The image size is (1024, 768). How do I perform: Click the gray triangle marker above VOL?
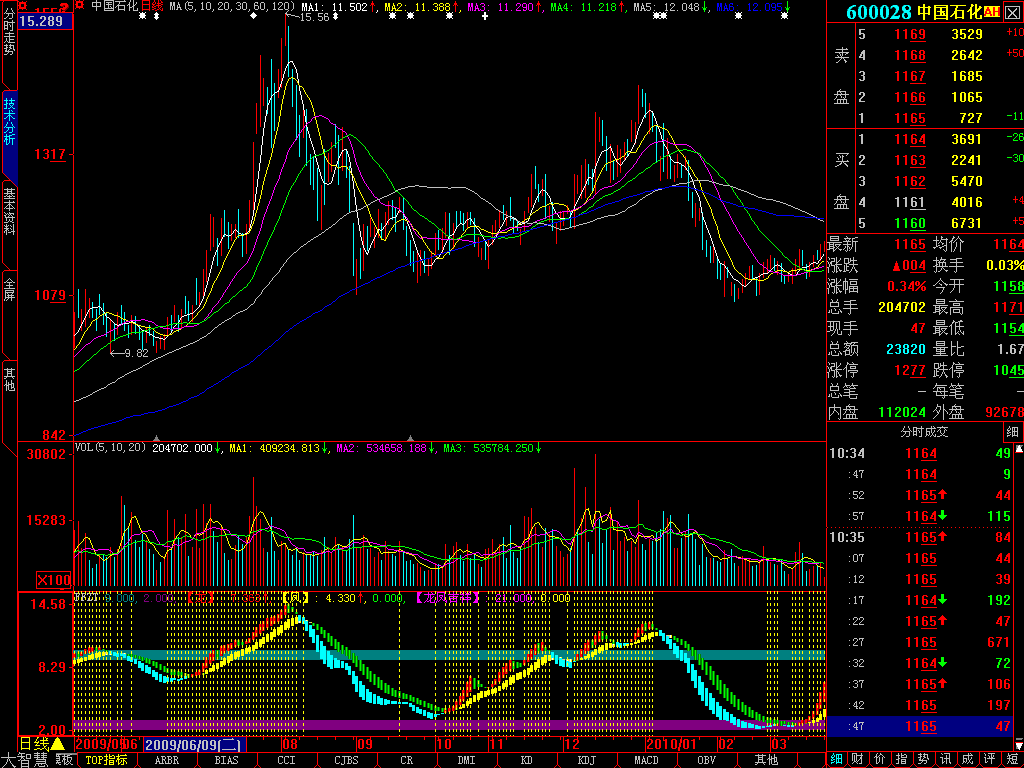[x=156, y=438]
